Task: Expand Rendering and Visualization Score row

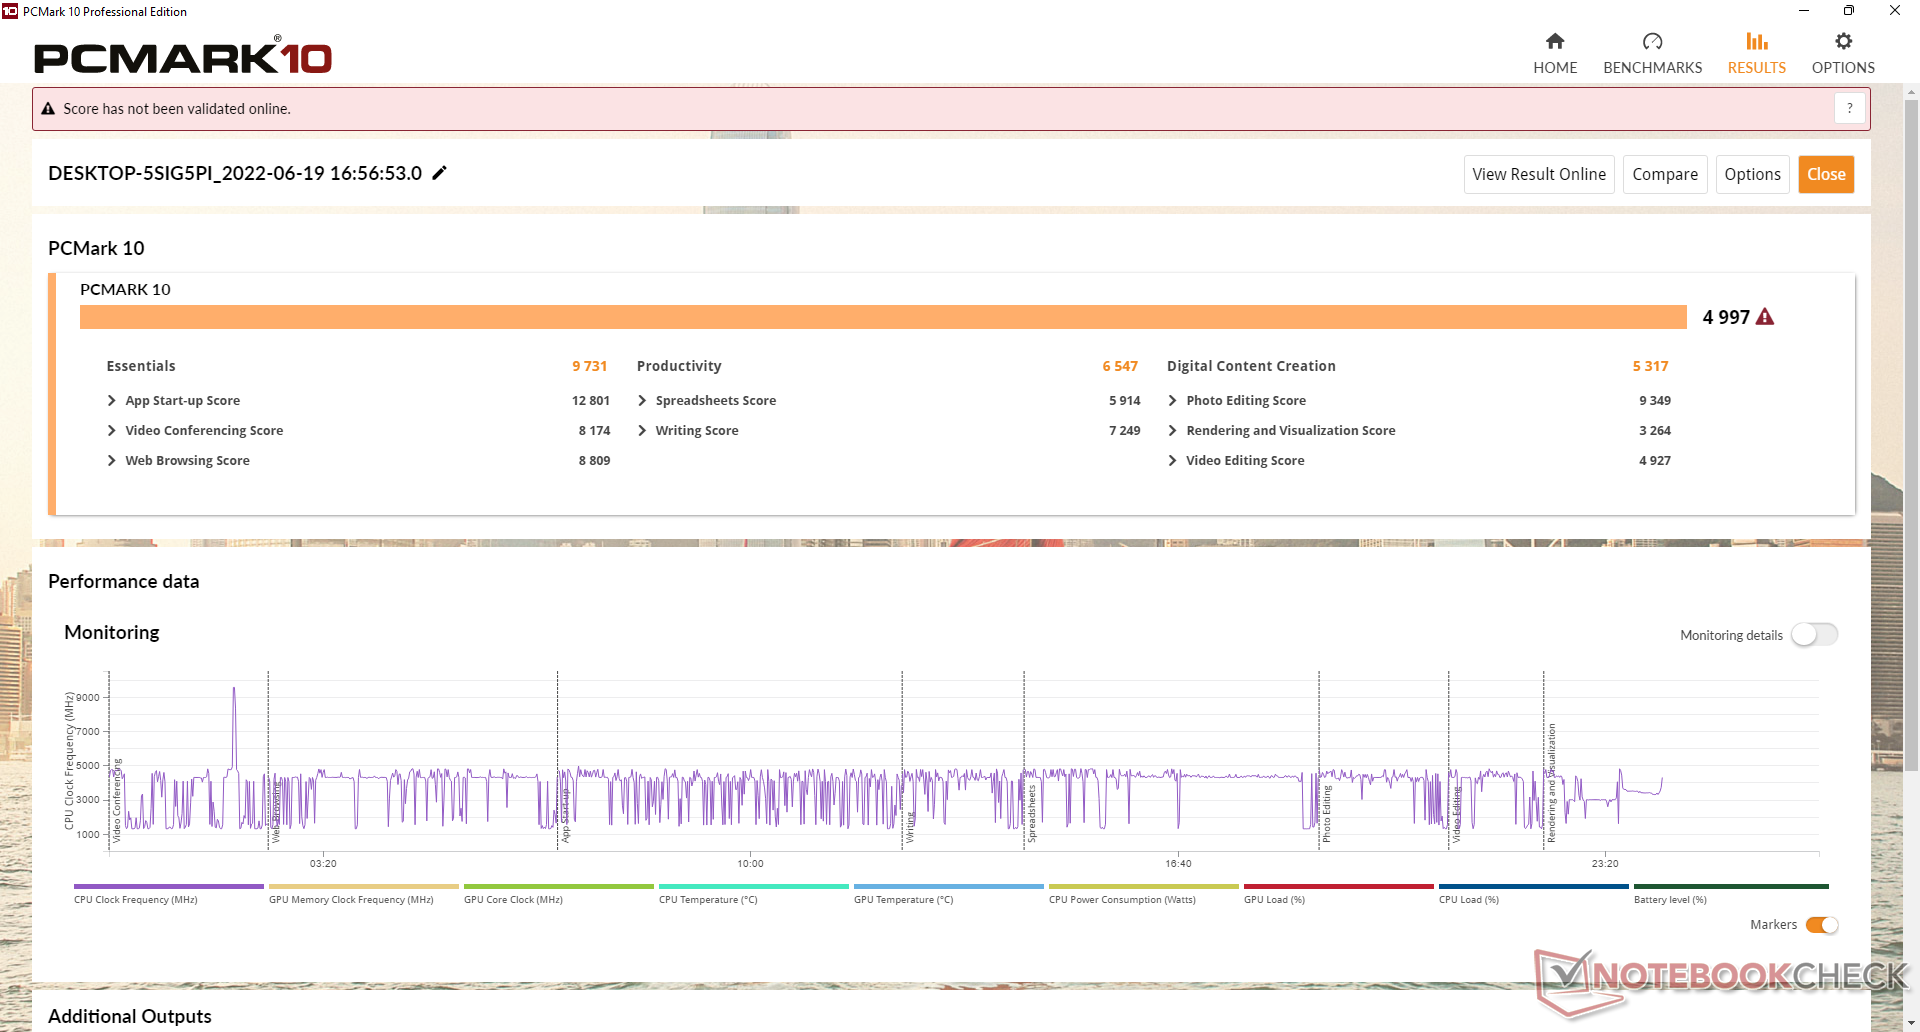Action: [1172, 431]
